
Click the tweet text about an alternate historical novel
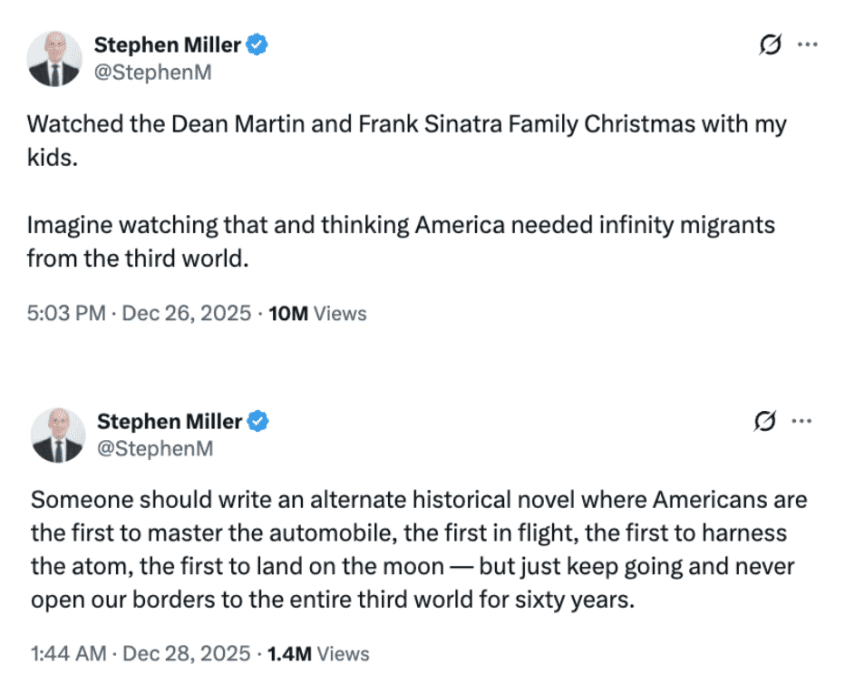point(418,499)
